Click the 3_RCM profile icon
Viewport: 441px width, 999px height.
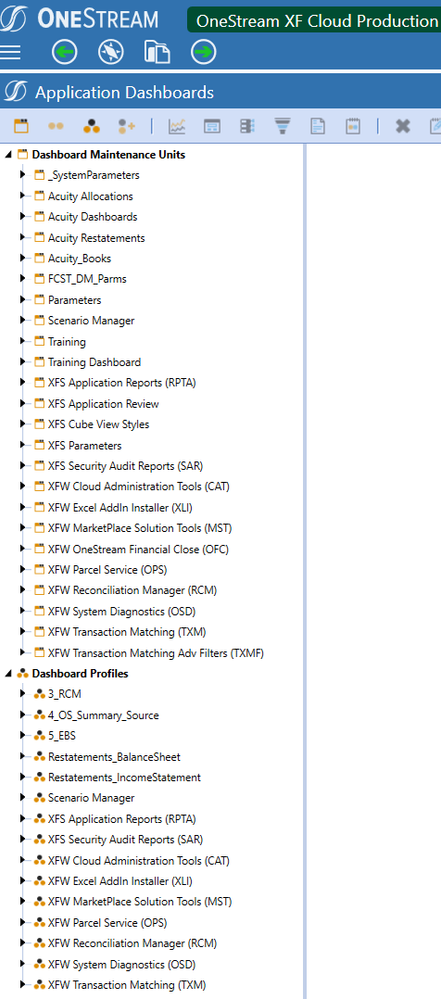pyautogui.click(x=40, y=694)
